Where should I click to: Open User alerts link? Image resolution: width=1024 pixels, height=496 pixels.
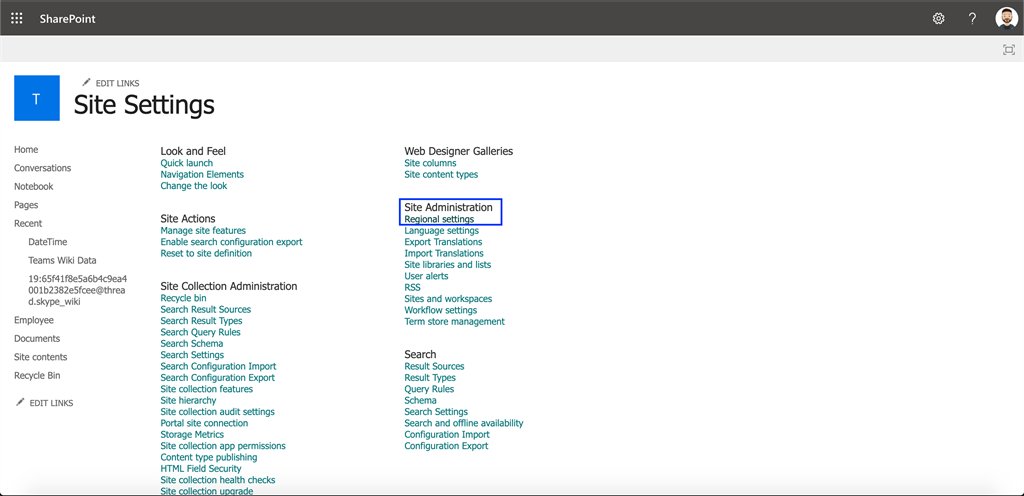[x=426, y=275]
